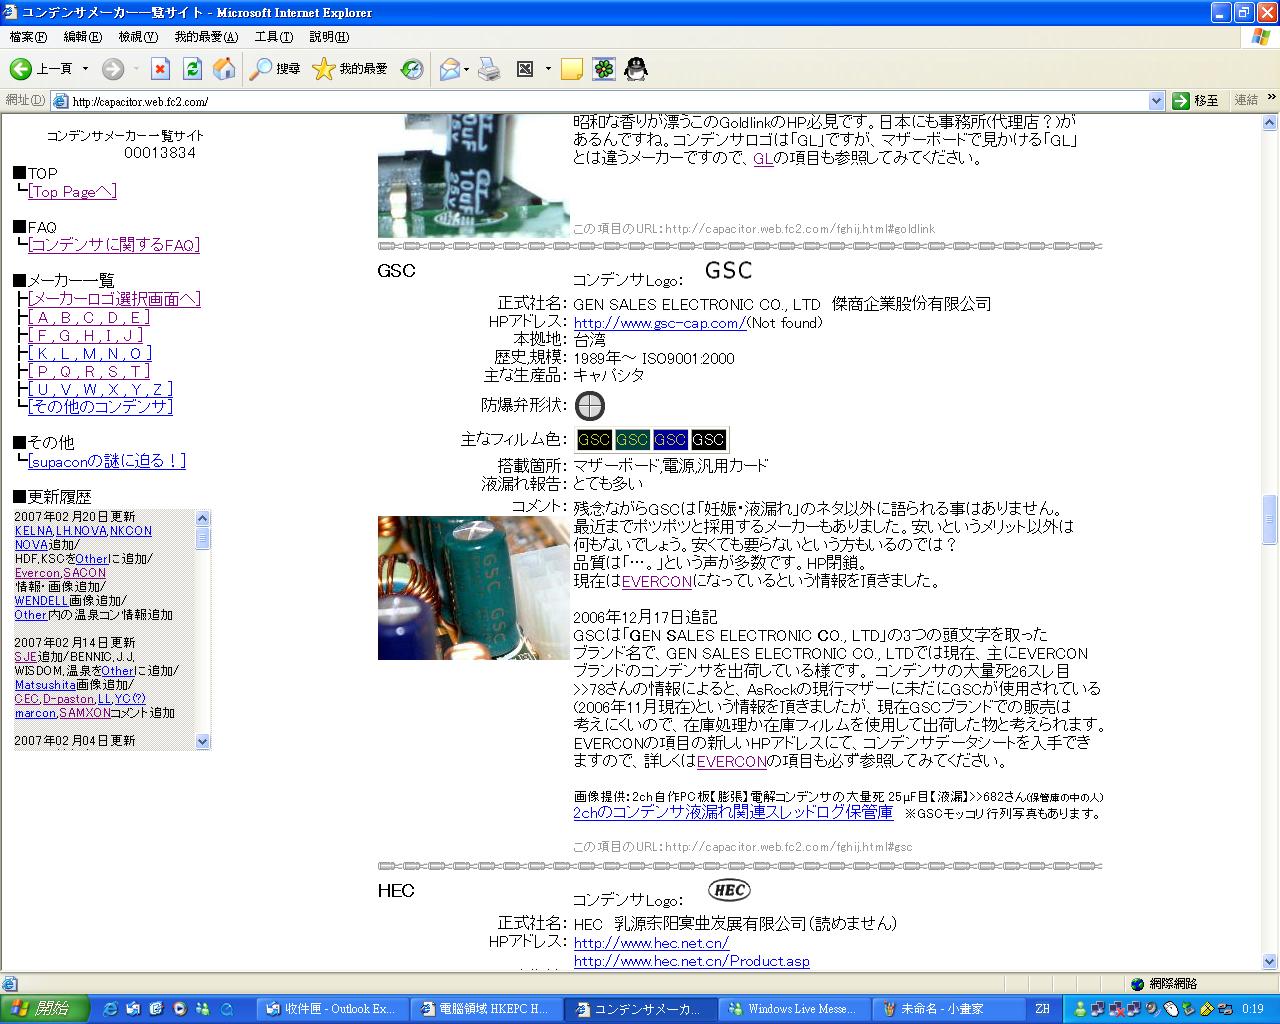Launch QQ from the penguin icon

click(x=636, y=69)
